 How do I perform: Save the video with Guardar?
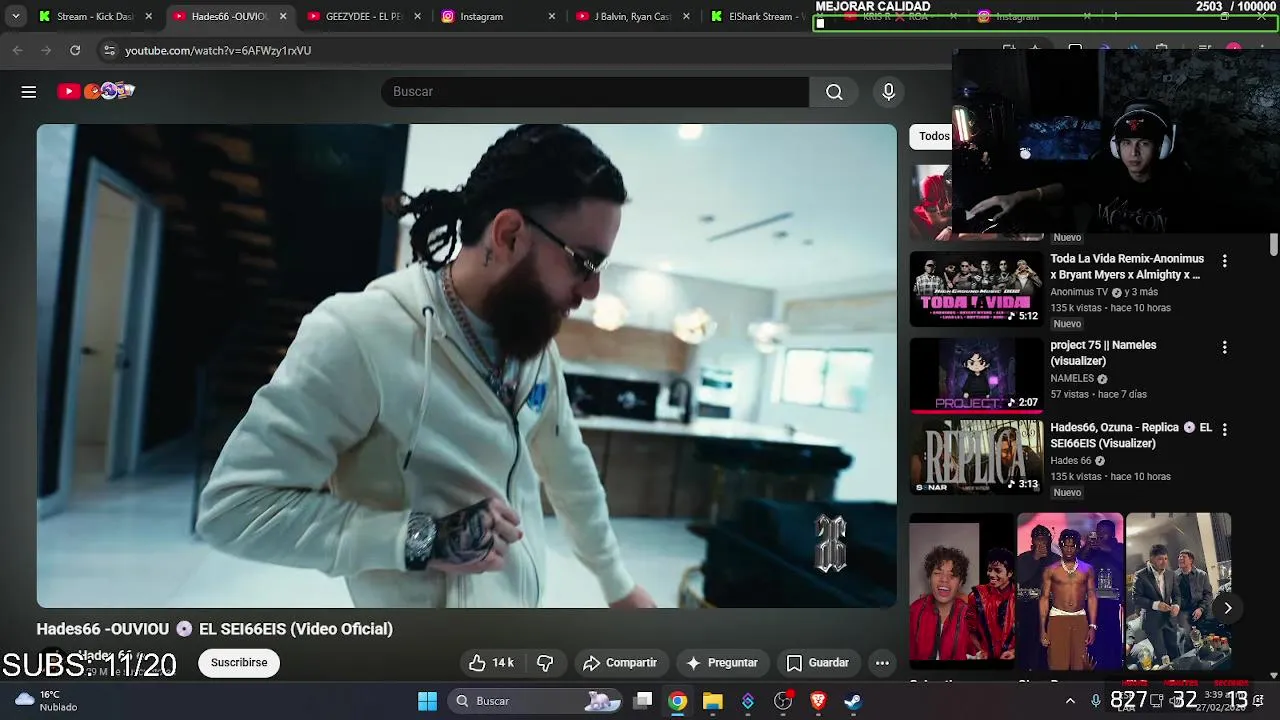[818, 663]
